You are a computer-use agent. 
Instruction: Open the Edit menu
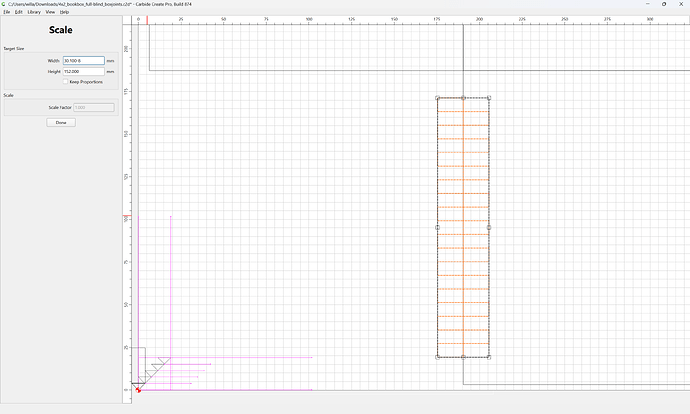click(18, 12)
